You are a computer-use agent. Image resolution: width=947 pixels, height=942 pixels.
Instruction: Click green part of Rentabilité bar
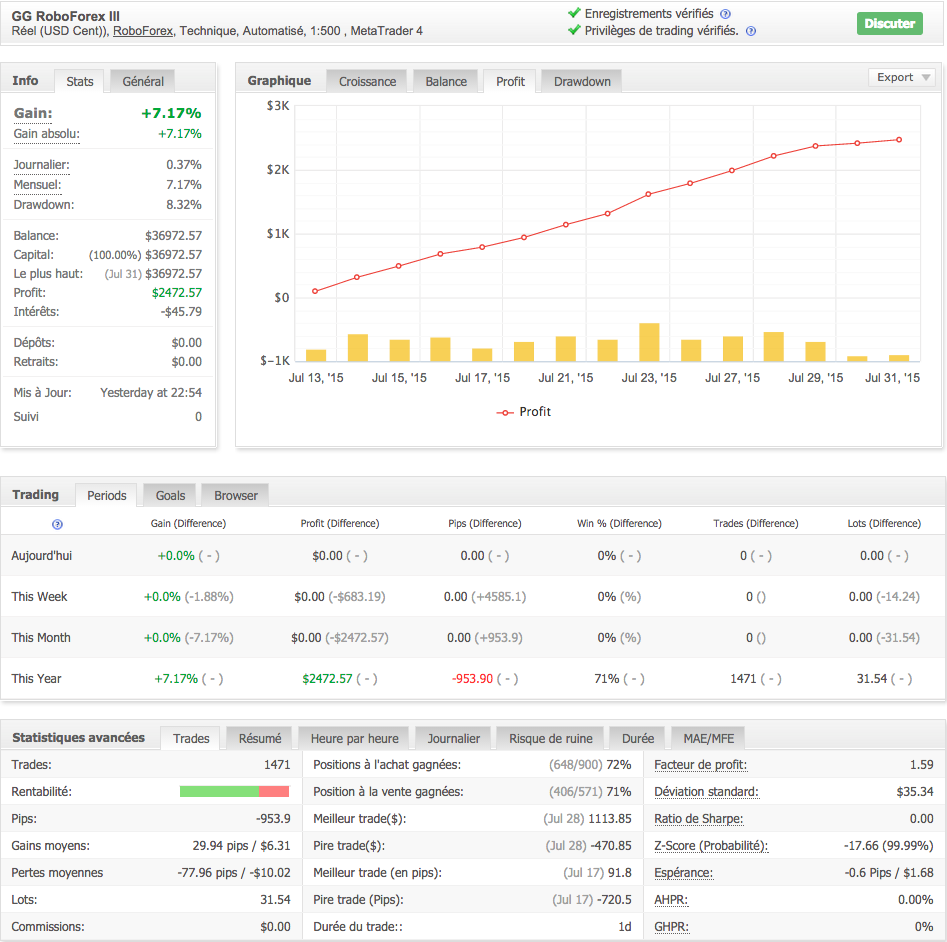[x=219, y=792]
